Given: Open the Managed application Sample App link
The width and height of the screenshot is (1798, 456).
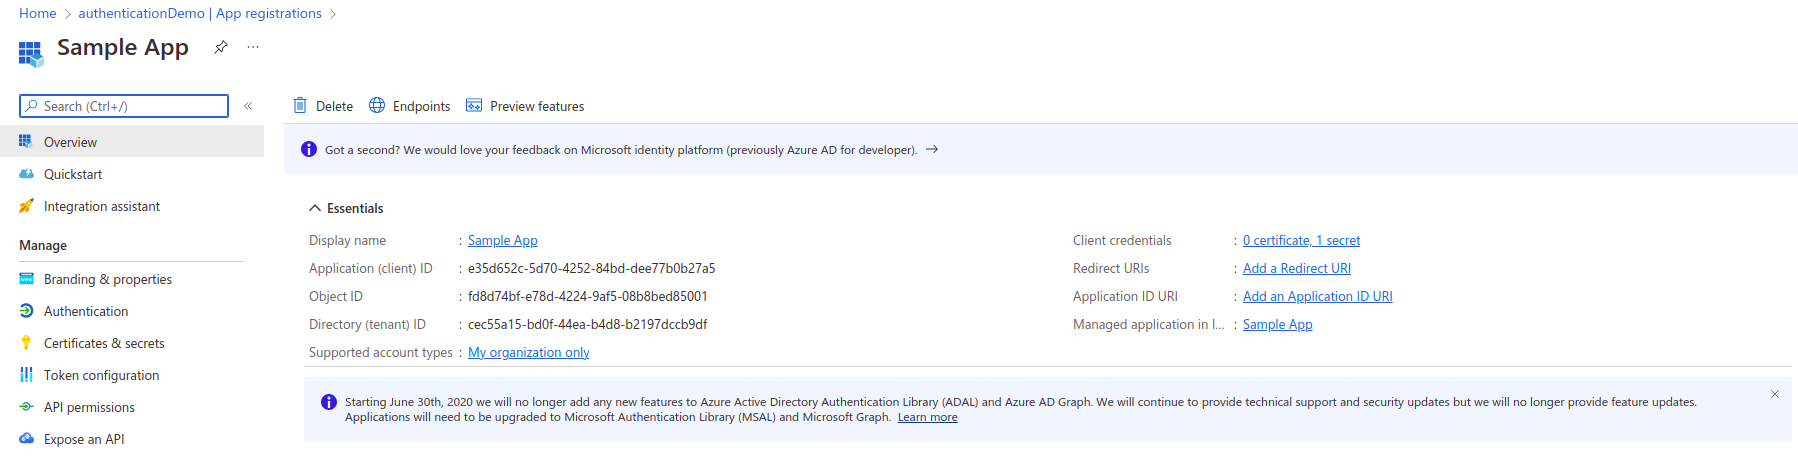Looking at the screenshot, I should 1278,324.
